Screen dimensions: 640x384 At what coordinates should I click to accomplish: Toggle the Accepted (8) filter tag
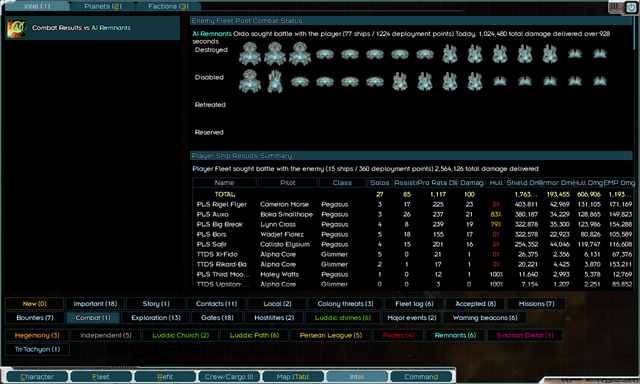[x=476, y=304]
